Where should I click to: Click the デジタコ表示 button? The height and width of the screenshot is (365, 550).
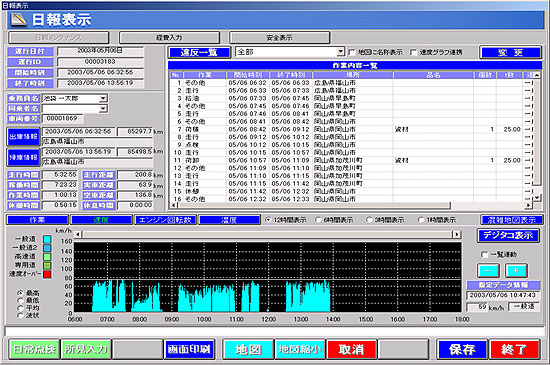point(508,235)
